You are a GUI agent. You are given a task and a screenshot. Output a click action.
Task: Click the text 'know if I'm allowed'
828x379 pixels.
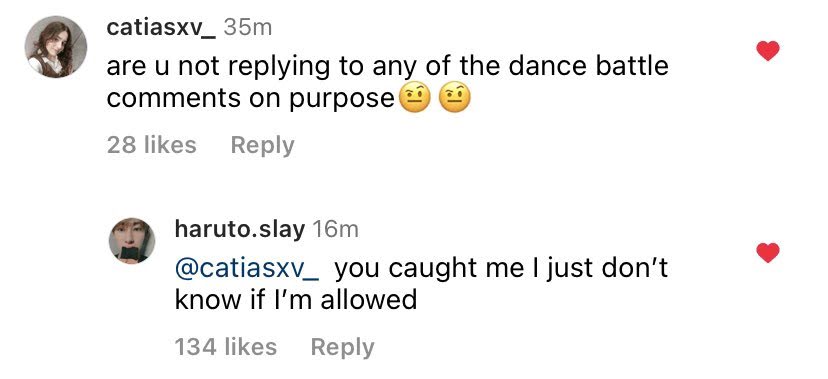pyautogui.click(x=296, y=300)
